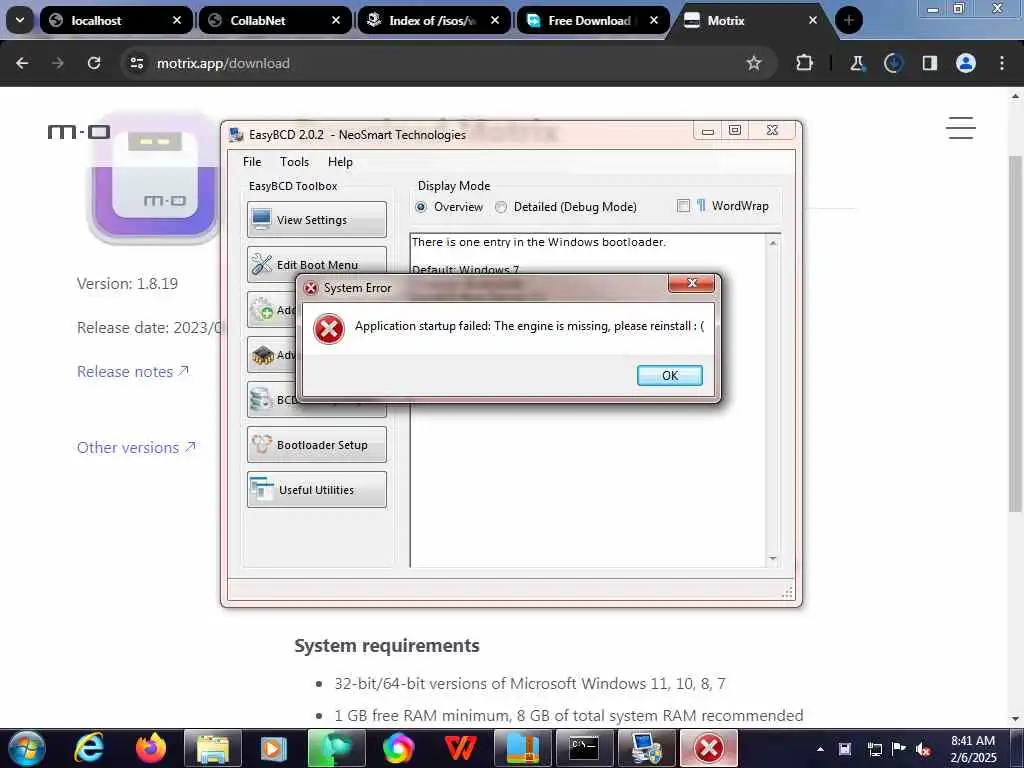Image resolution: width=1024 pixels, height=768 pixels.
Task: Click the browser page vertical scrollbar
Action: click(1016, 333)
